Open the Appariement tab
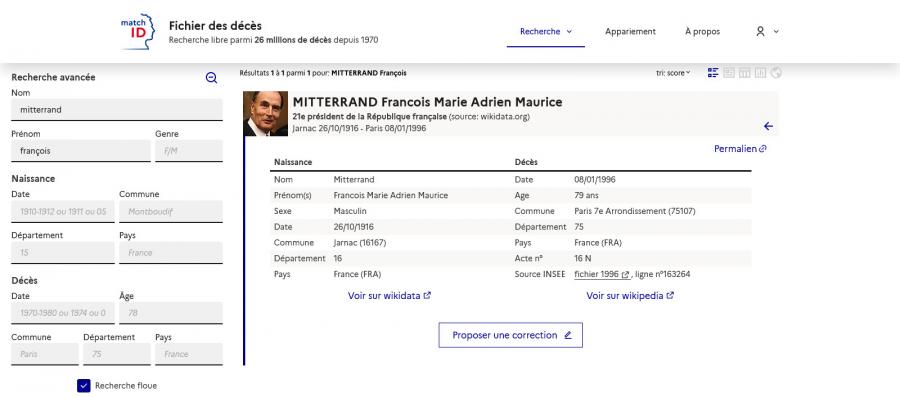Image resolution: width=900 pixels, height=397 pixels. coord(630,32)
